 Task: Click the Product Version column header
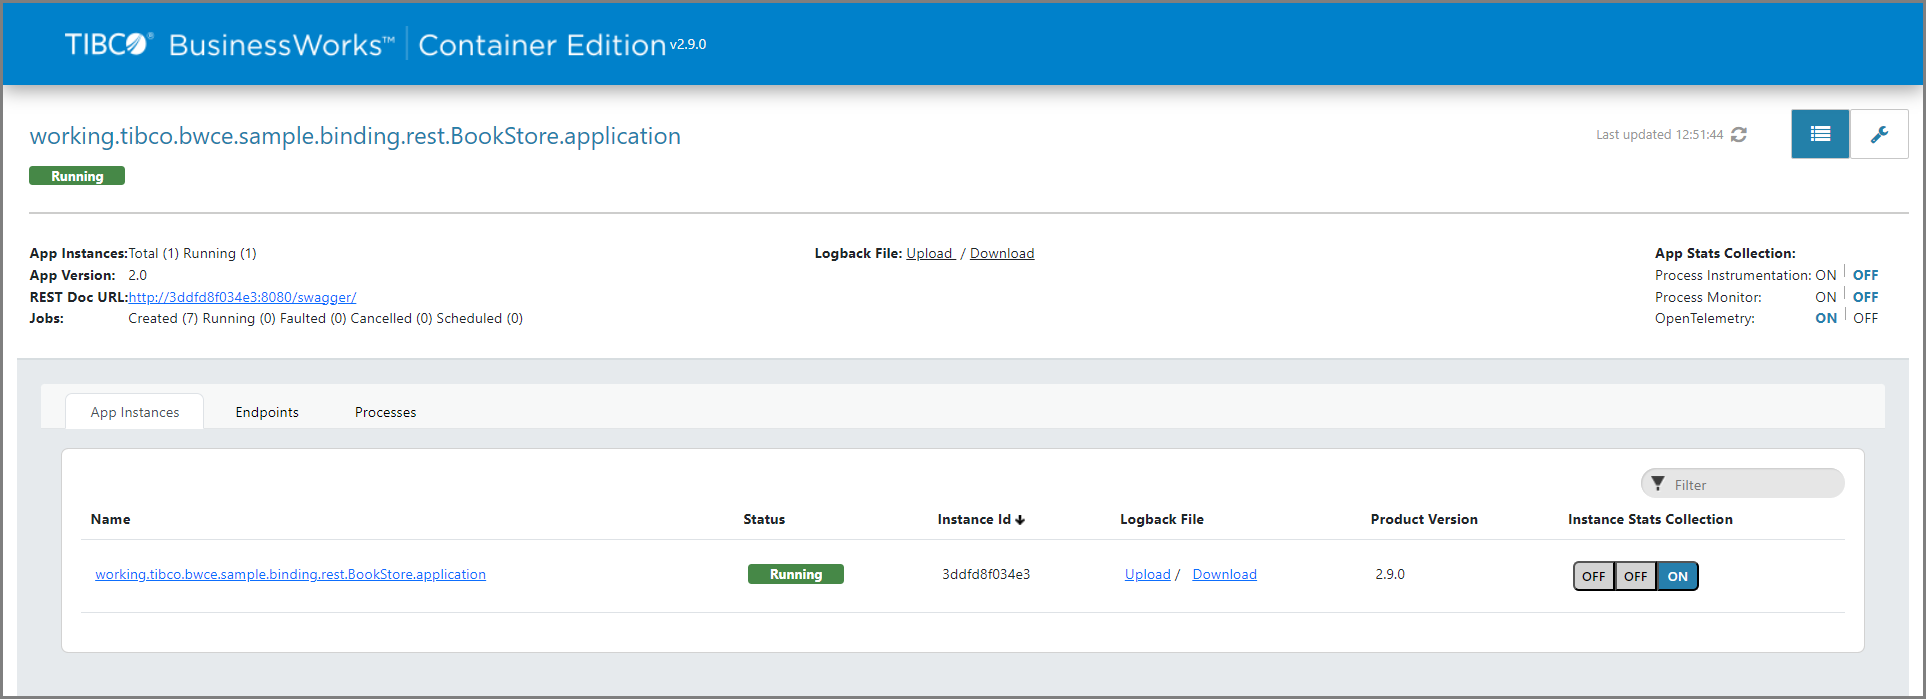click(x=1424, y=519)
